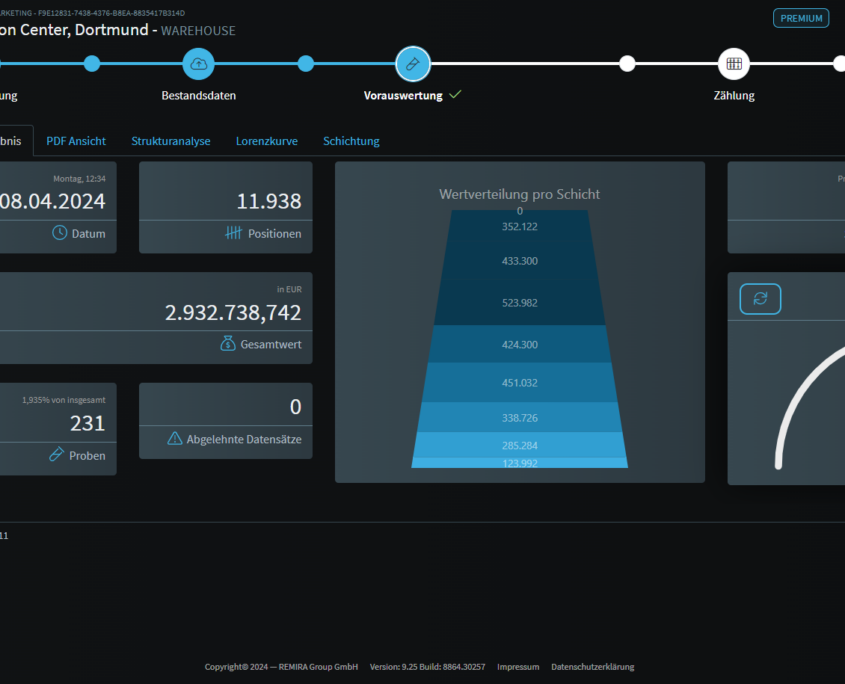
Task: Click the completed dot after Bestandsdaten
Action: coord(305,63)
